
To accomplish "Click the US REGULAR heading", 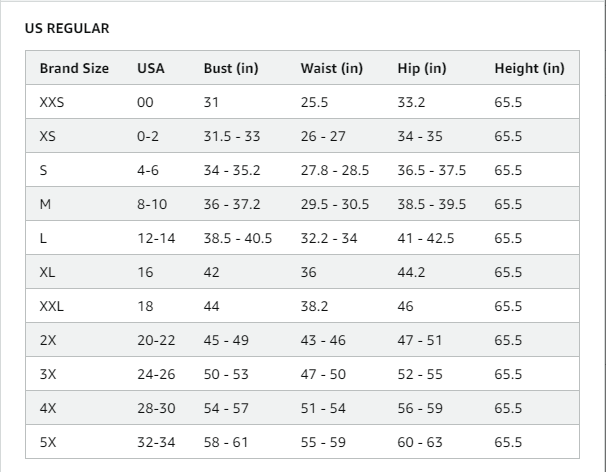I will (67, 29).
